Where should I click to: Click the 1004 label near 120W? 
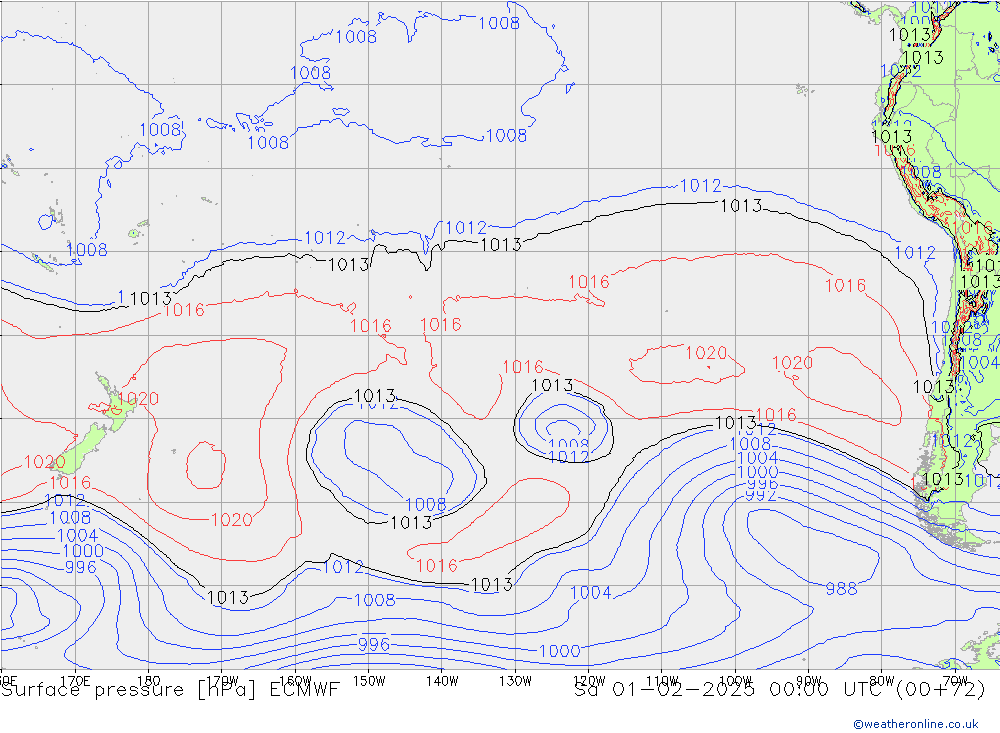point(590,593)
